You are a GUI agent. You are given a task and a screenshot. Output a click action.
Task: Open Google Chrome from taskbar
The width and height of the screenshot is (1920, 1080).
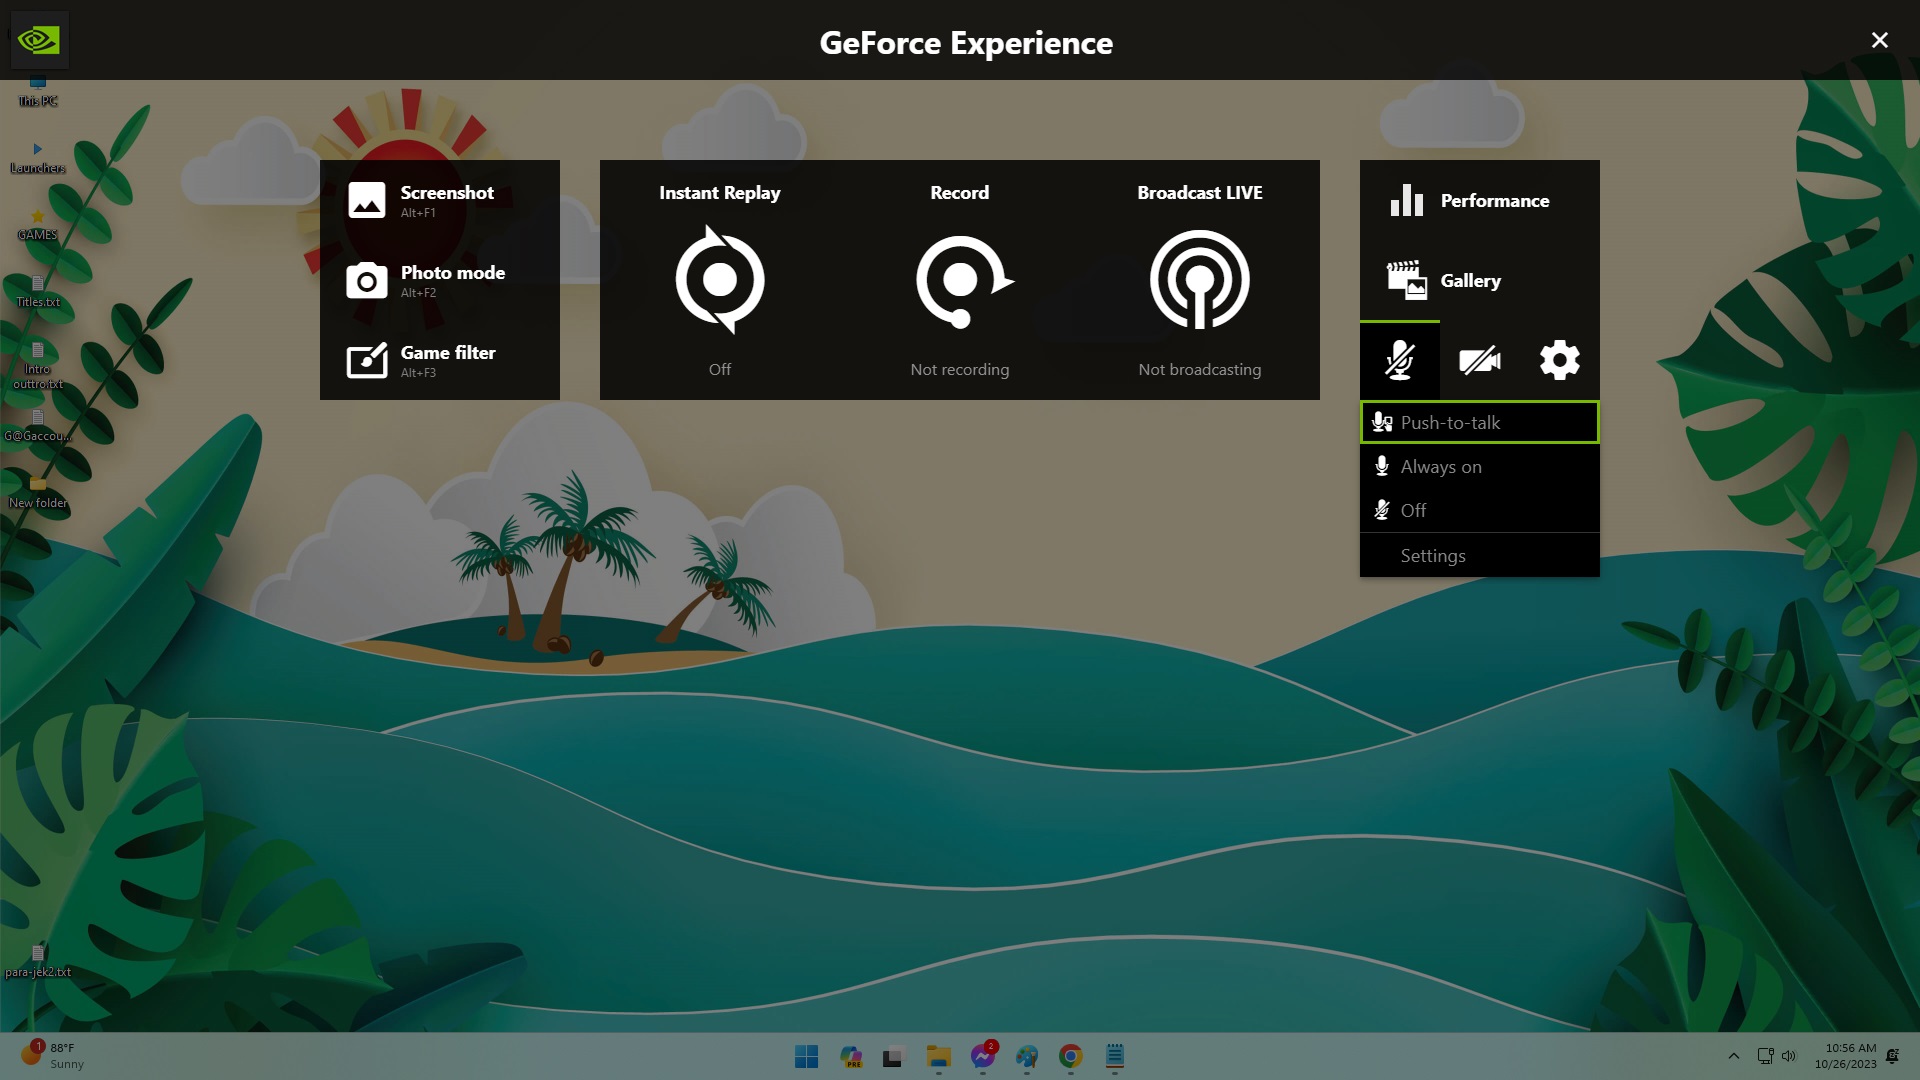[1071, 1056]
